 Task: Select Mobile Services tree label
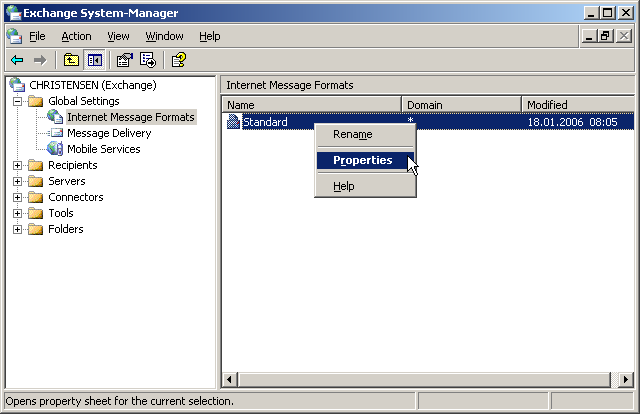pos(104,149)
